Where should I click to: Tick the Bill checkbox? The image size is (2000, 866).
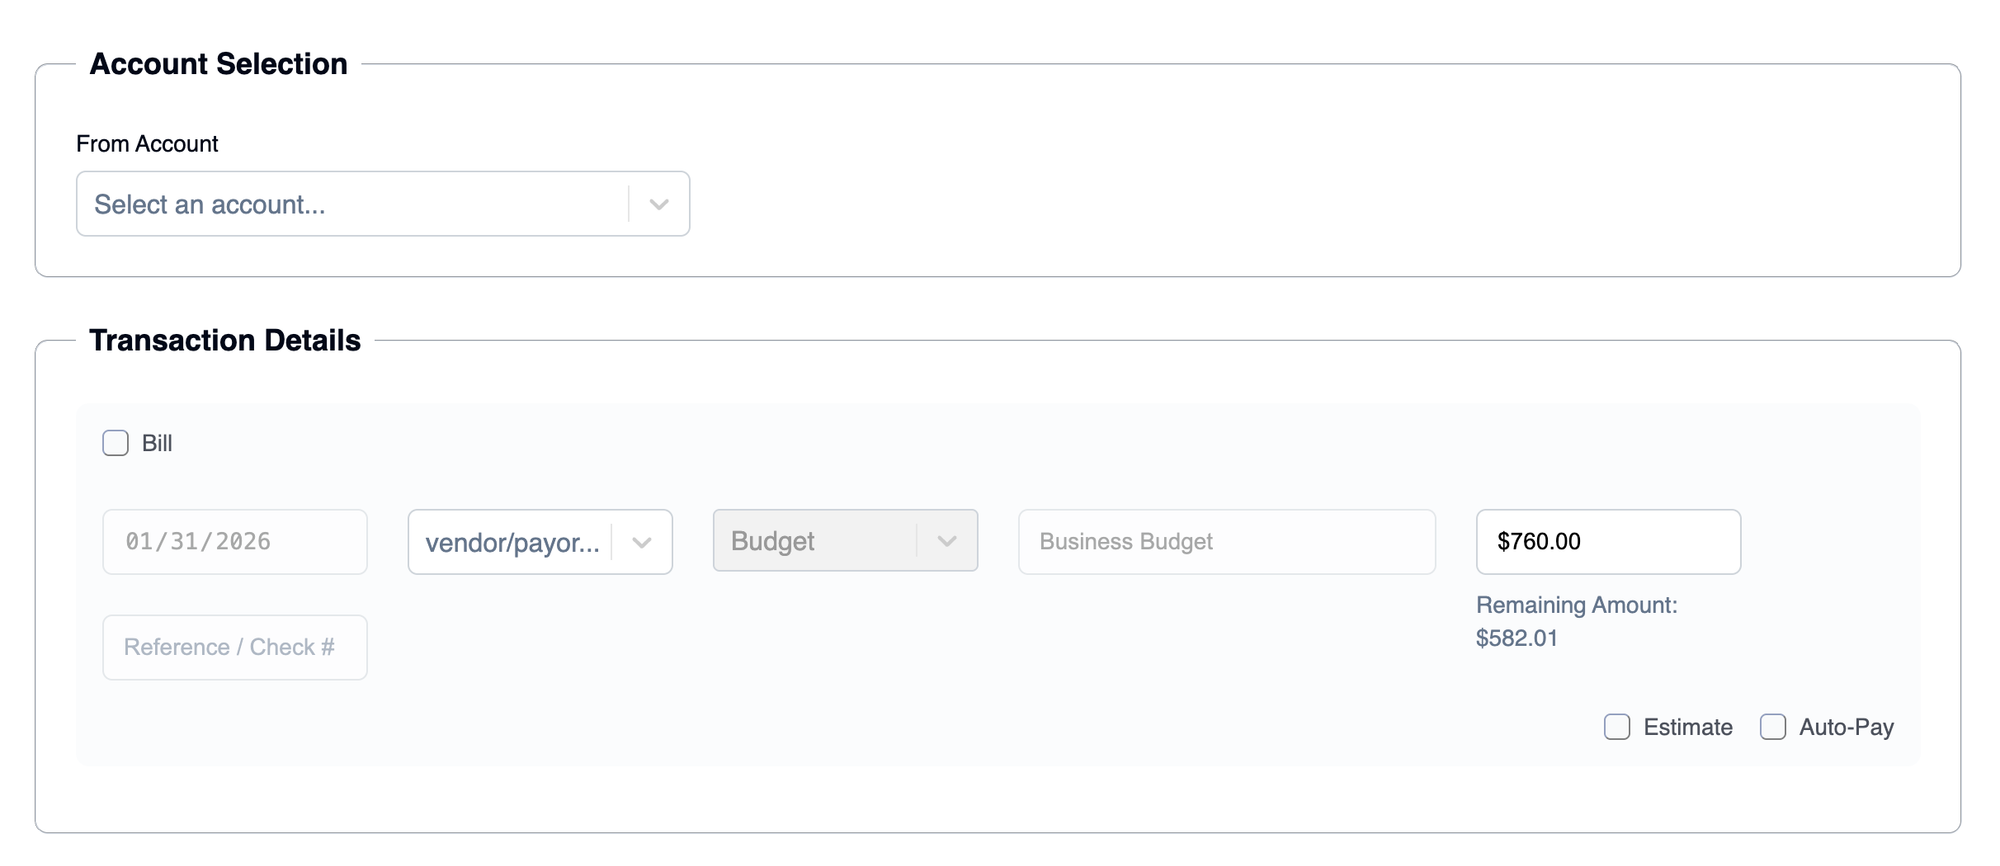(x=116, y=443)
